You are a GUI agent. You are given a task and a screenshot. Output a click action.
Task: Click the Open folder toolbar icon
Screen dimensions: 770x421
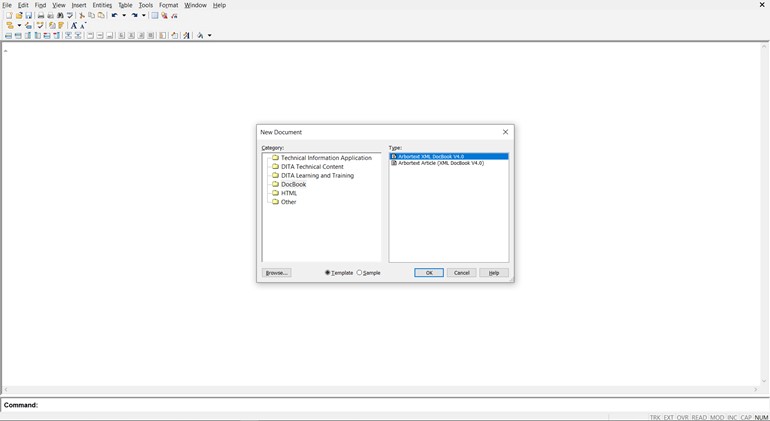pos(19,15)
